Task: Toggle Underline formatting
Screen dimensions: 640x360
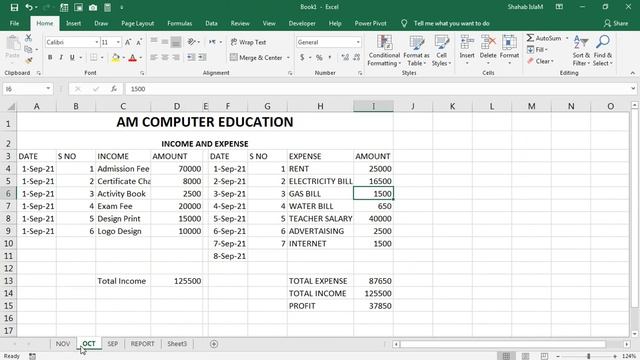Action: (72, 58)
